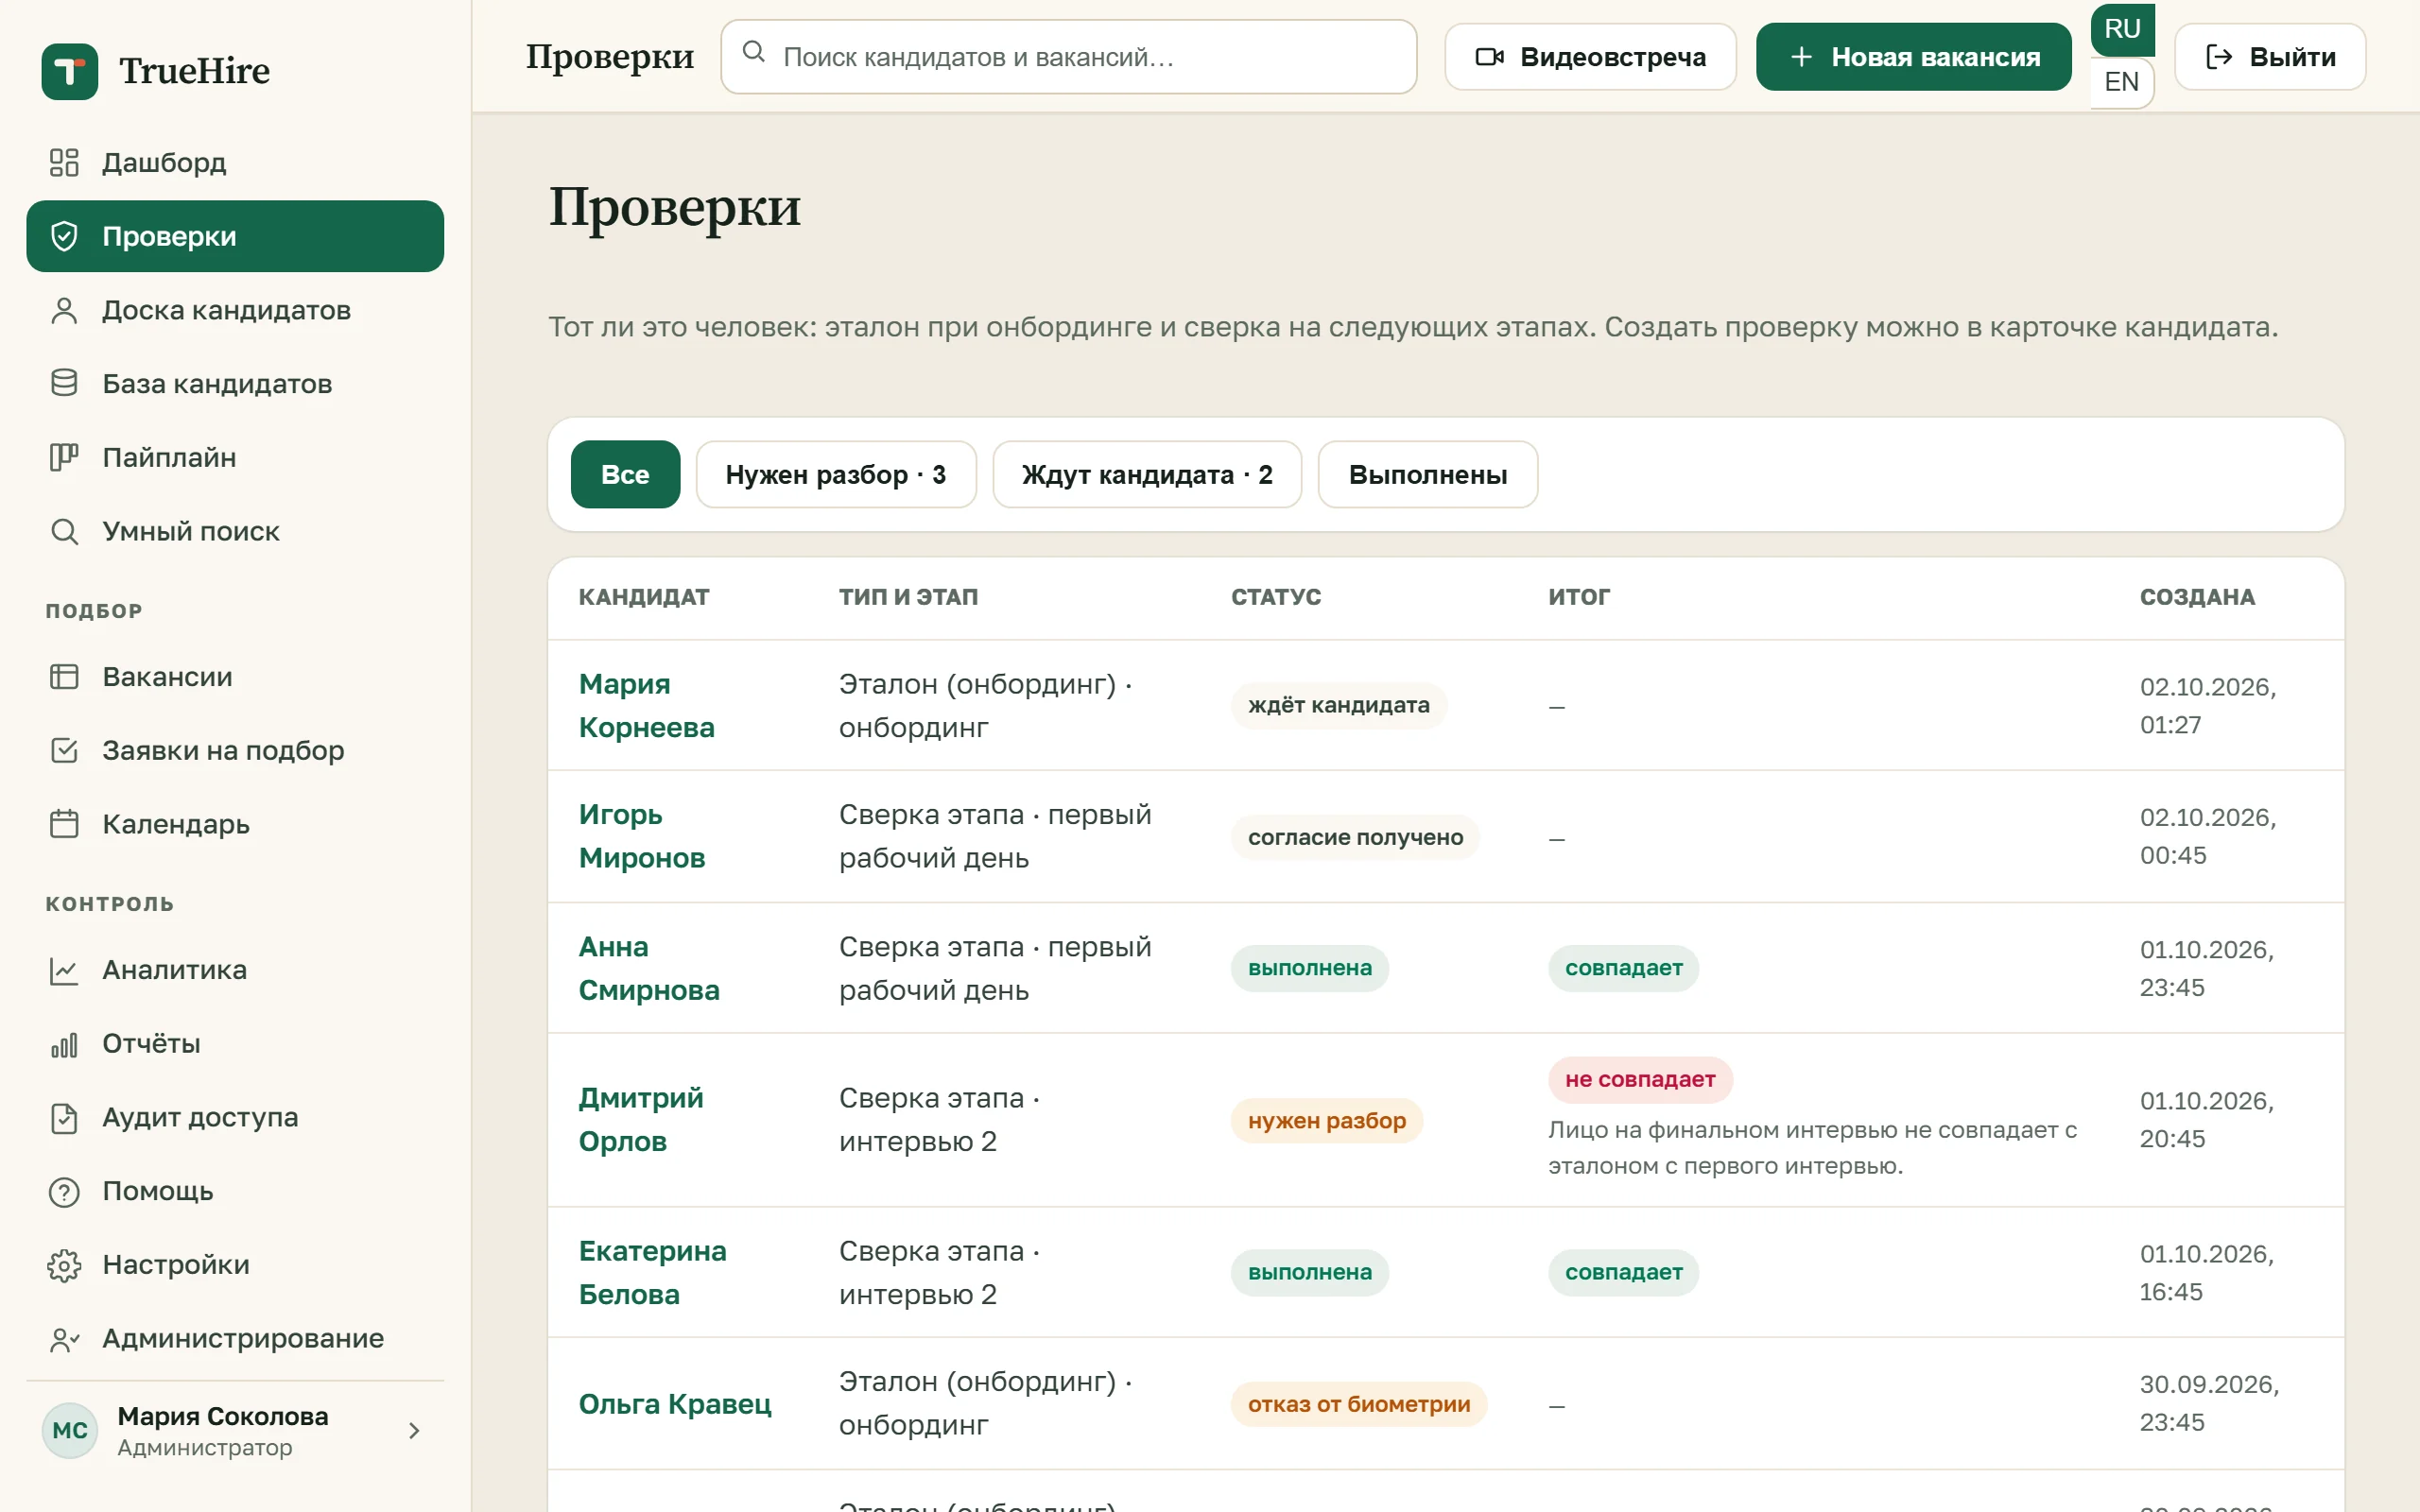Viewport: 2420px width, 1512px height.
Task: Click the согласие получено status badge
Action: coord(1355,837)
